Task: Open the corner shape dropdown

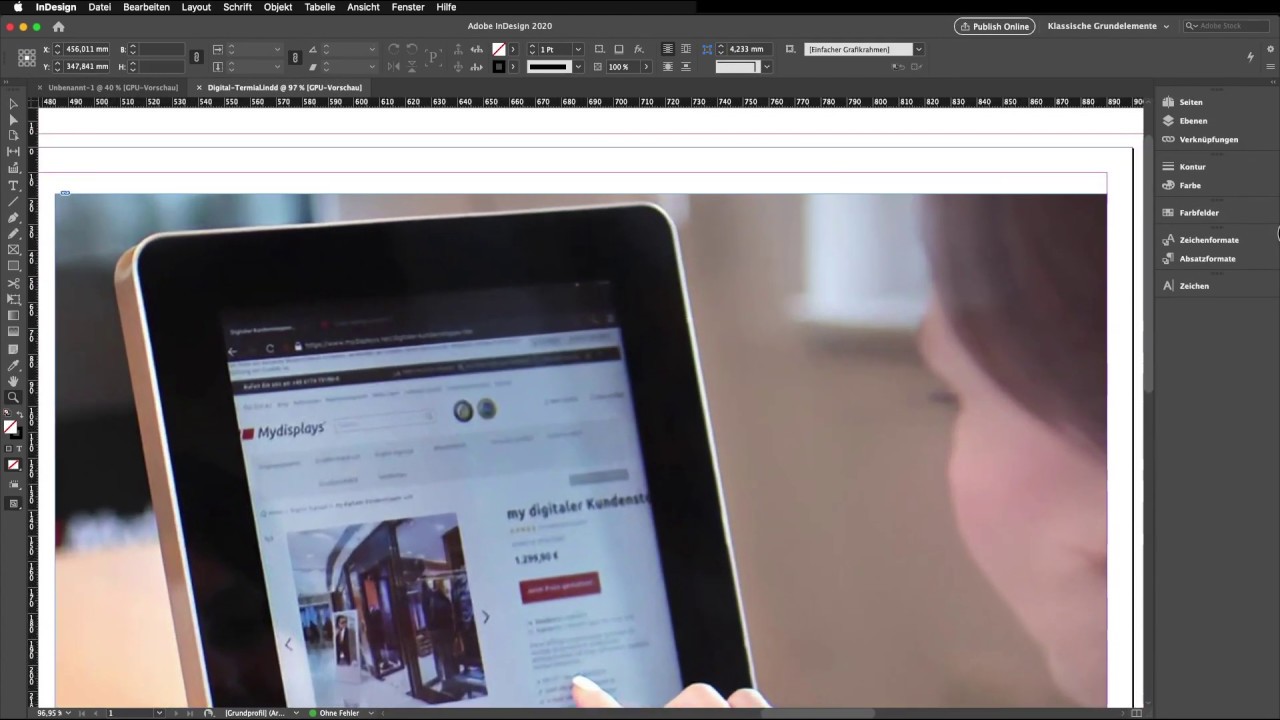Action: pyautogui.click(x=767, y=67)
